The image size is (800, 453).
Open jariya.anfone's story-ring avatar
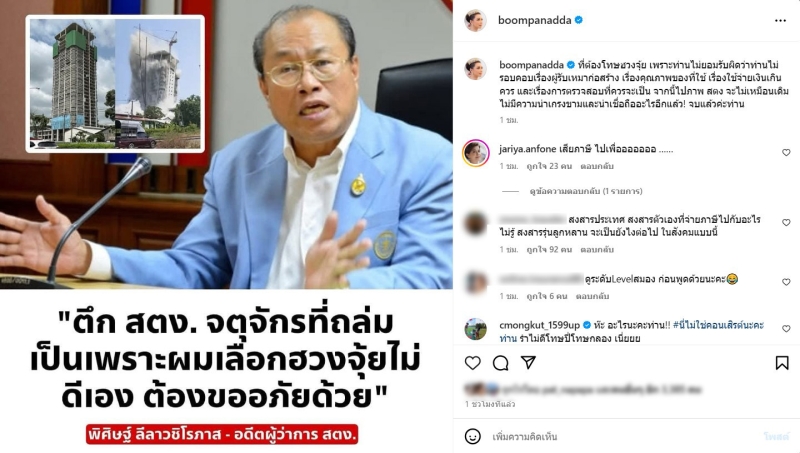pos(476,153)
